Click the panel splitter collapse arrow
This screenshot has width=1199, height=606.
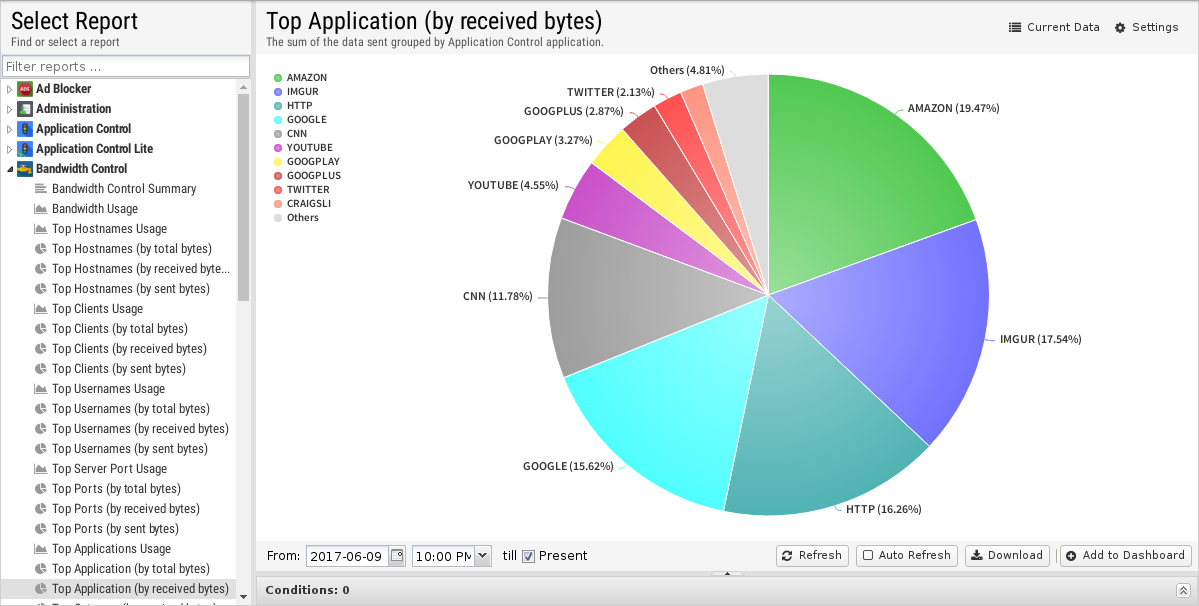tap(727, 573)
